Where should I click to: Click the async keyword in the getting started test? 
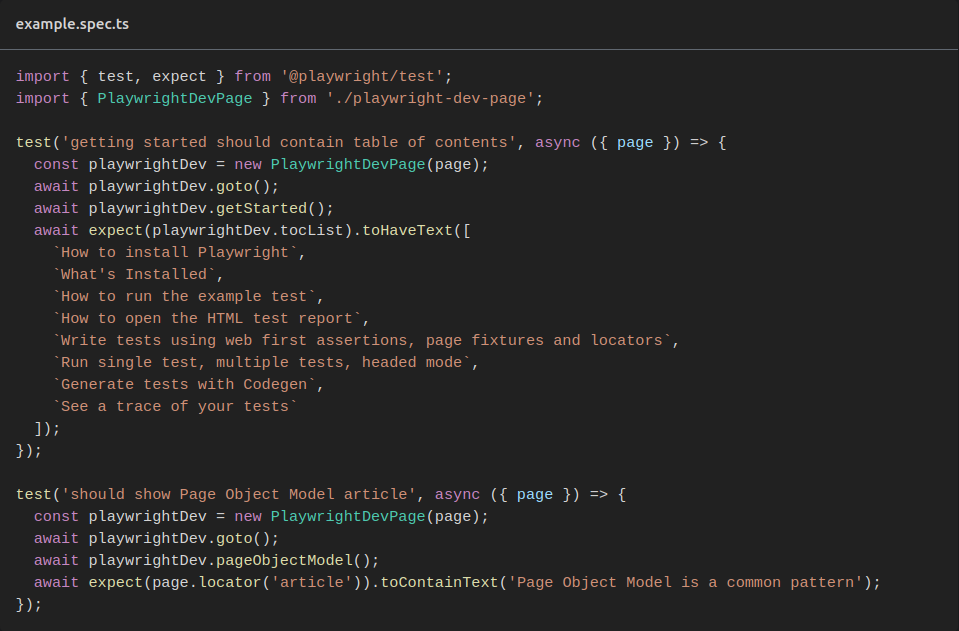pyautogui.click(x=558, y=142)
